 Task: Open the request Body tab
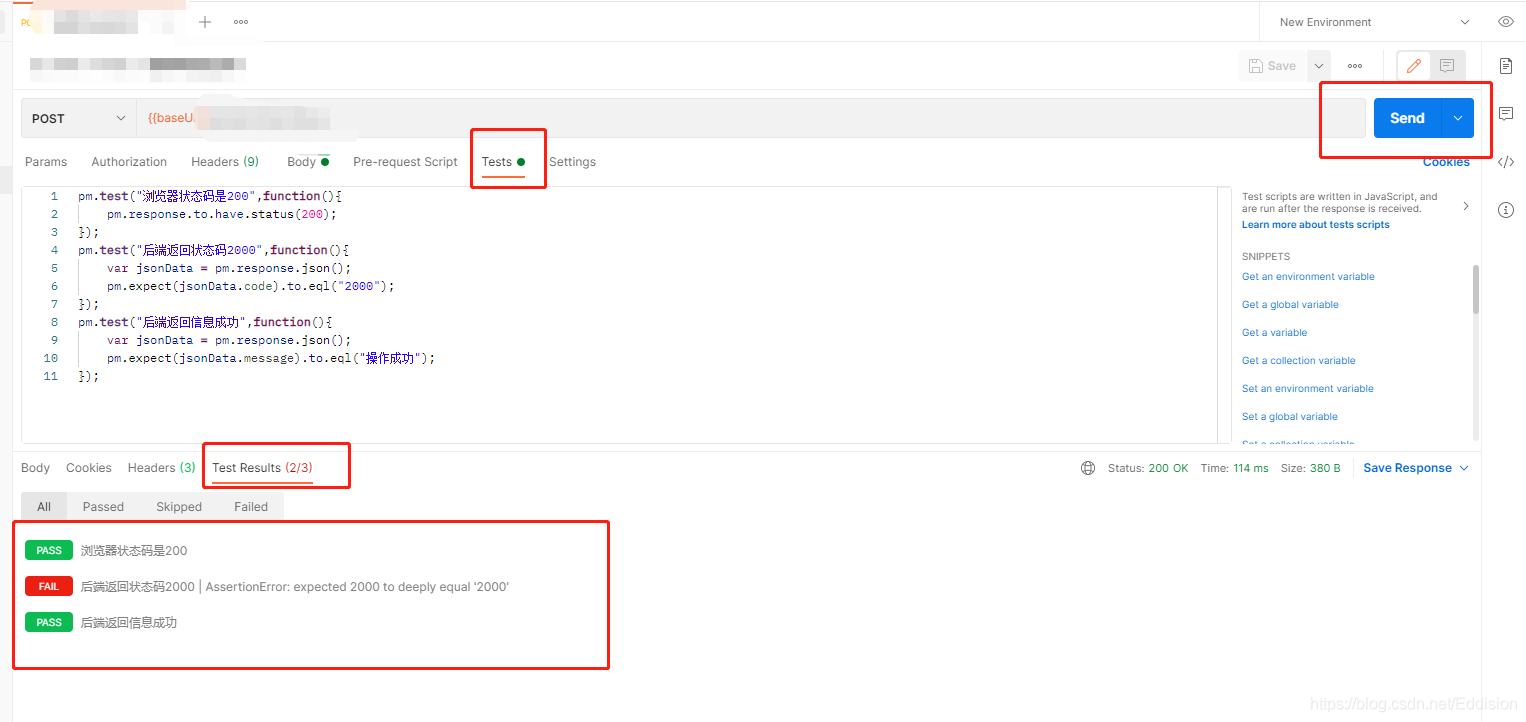[x=307, y=162]
